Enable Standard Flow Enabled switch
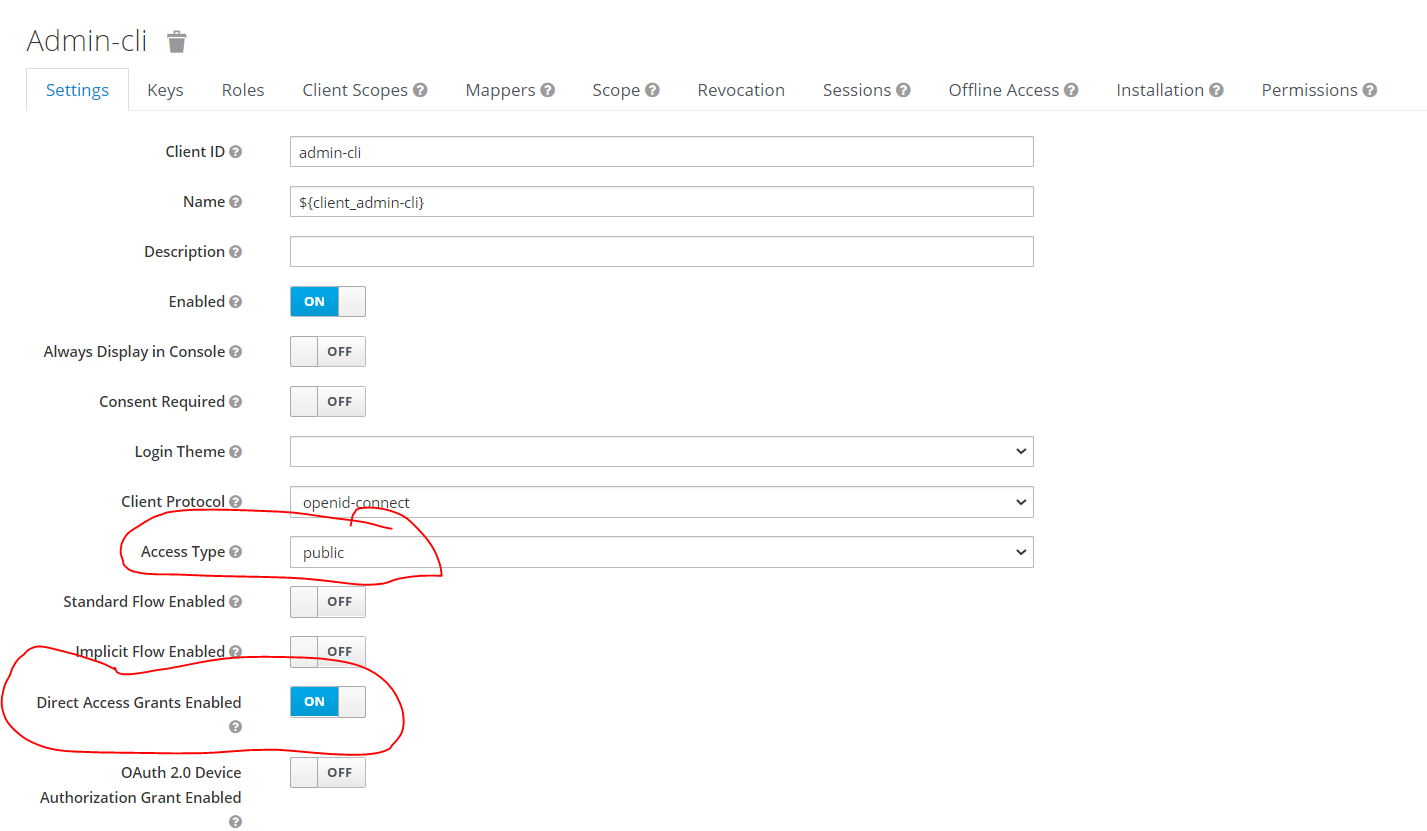1427x831 pixels. [x=327, y=601]
